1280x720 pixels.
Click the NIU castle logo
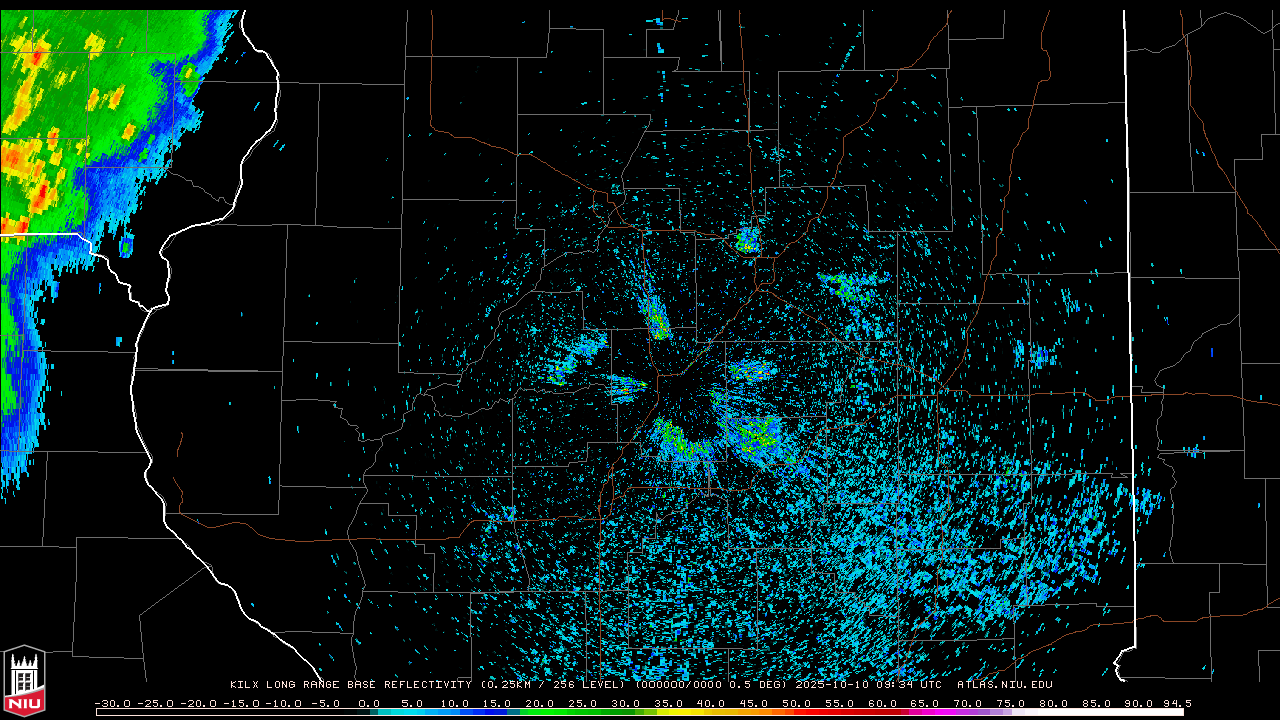(x=24, y=681)
